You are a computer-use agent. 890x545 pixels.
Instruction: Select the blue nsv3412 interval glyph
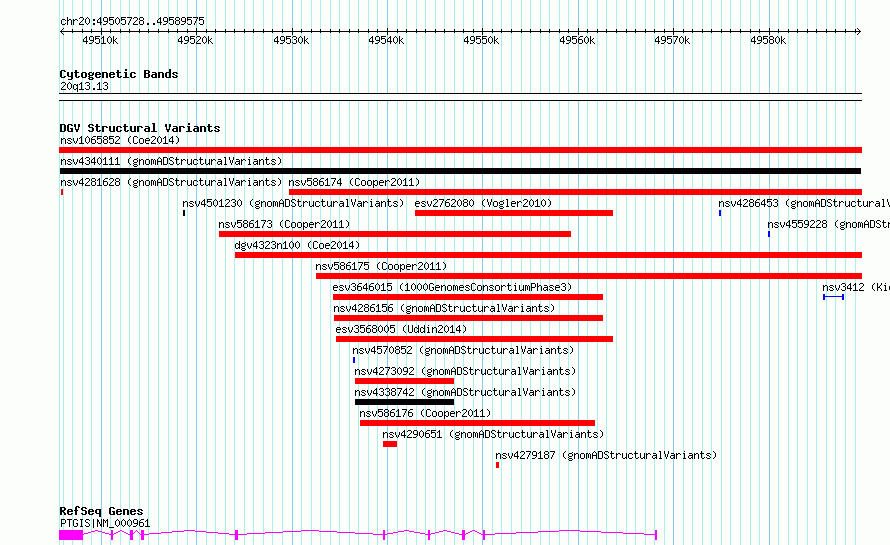(834, 297)
